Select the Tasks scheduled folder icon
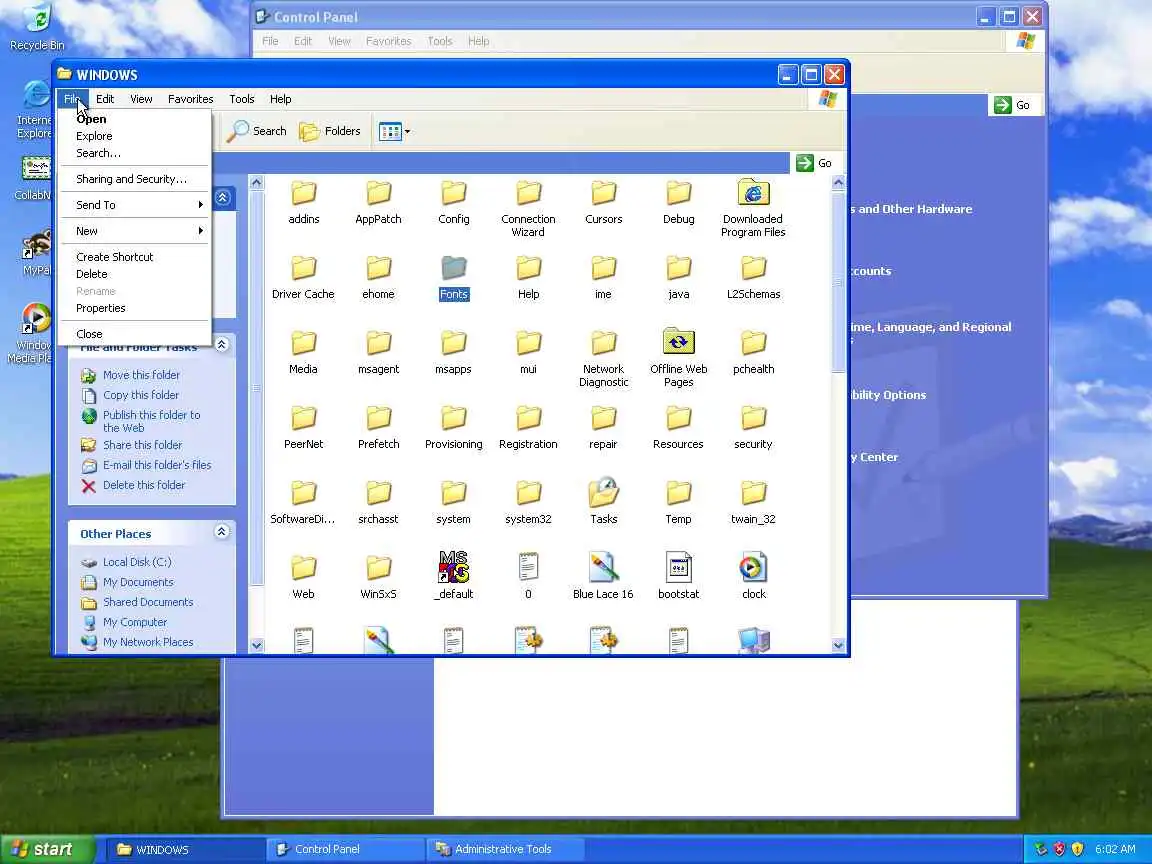Viewport: 1152px width, 864px height. [603, 492]
